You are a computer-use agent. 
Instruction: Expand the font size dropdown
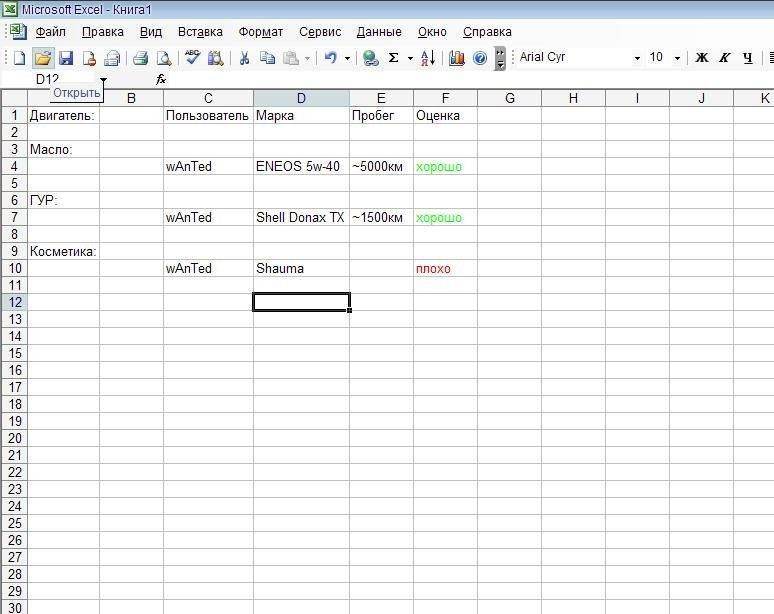(677, 58)
